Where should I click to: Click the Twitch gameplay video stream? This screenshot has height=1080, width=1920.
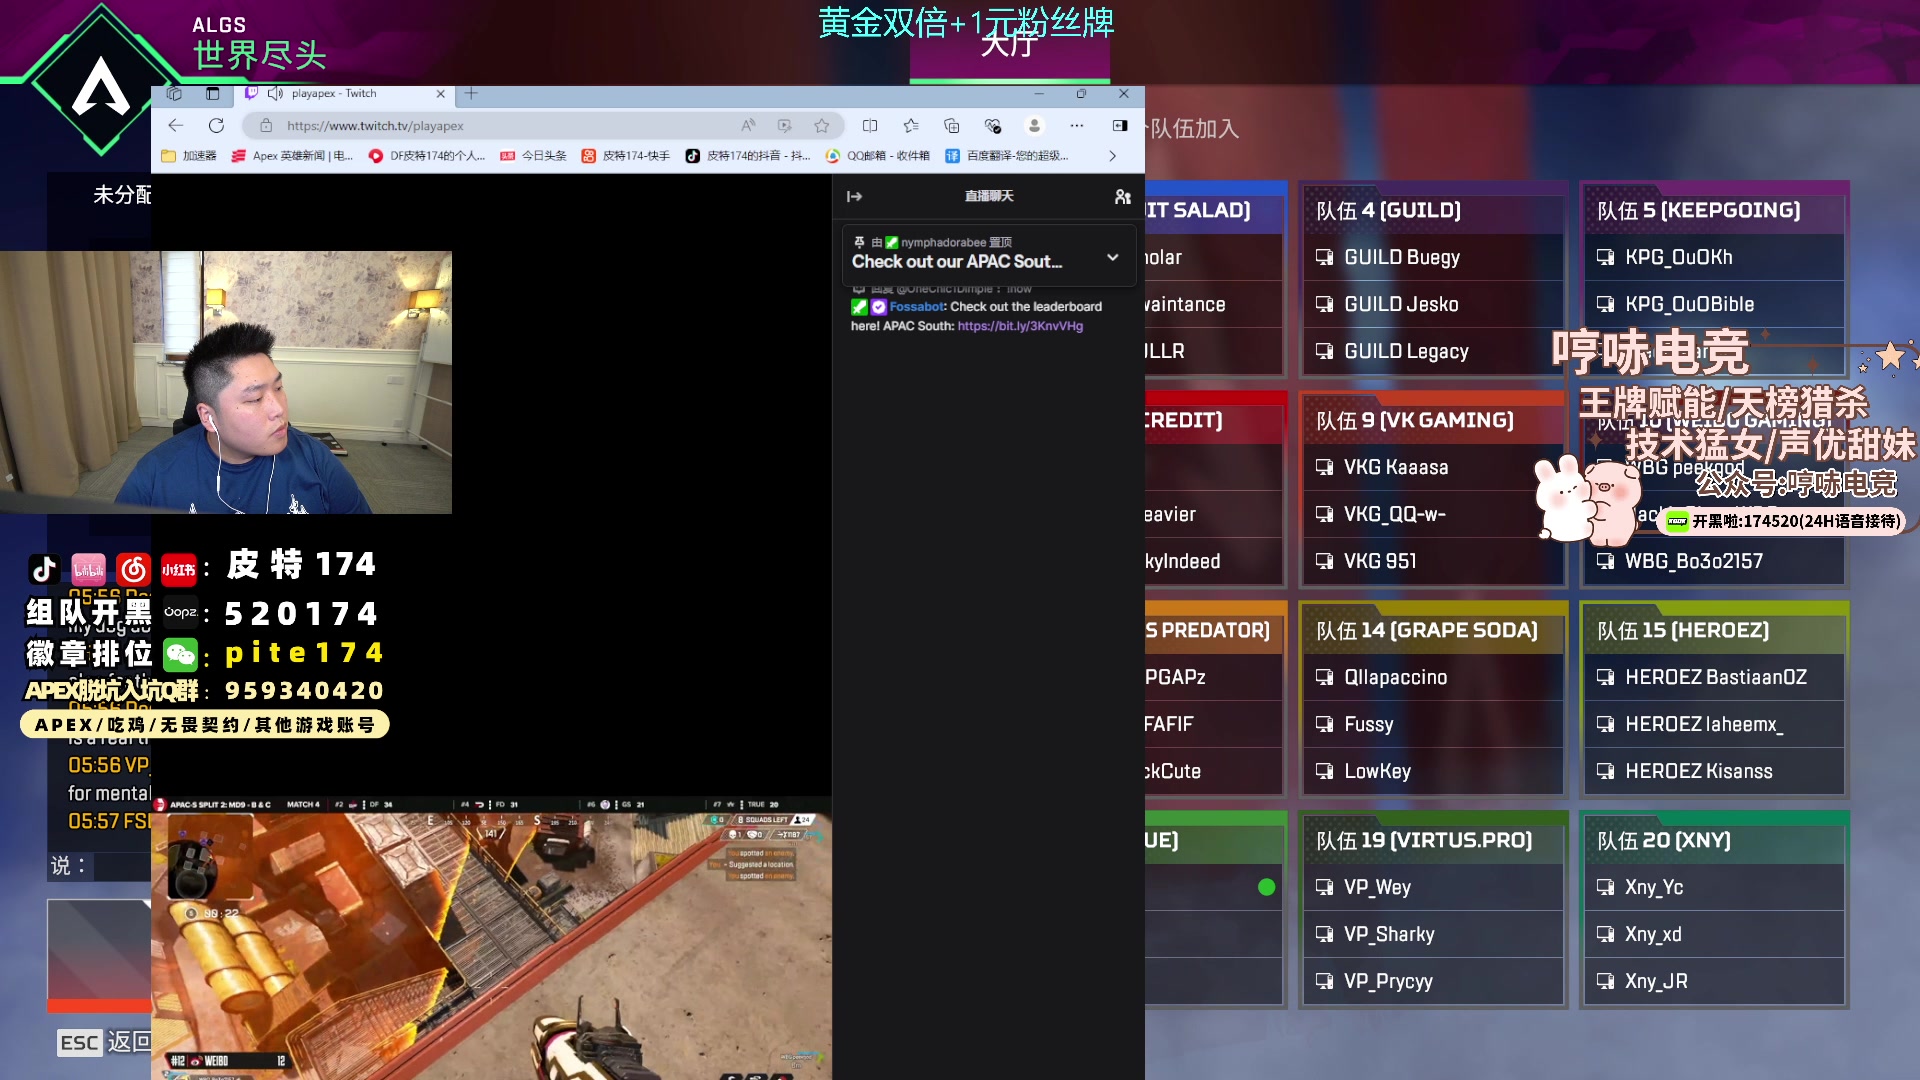pyautogui.click(x=491, y=938)
